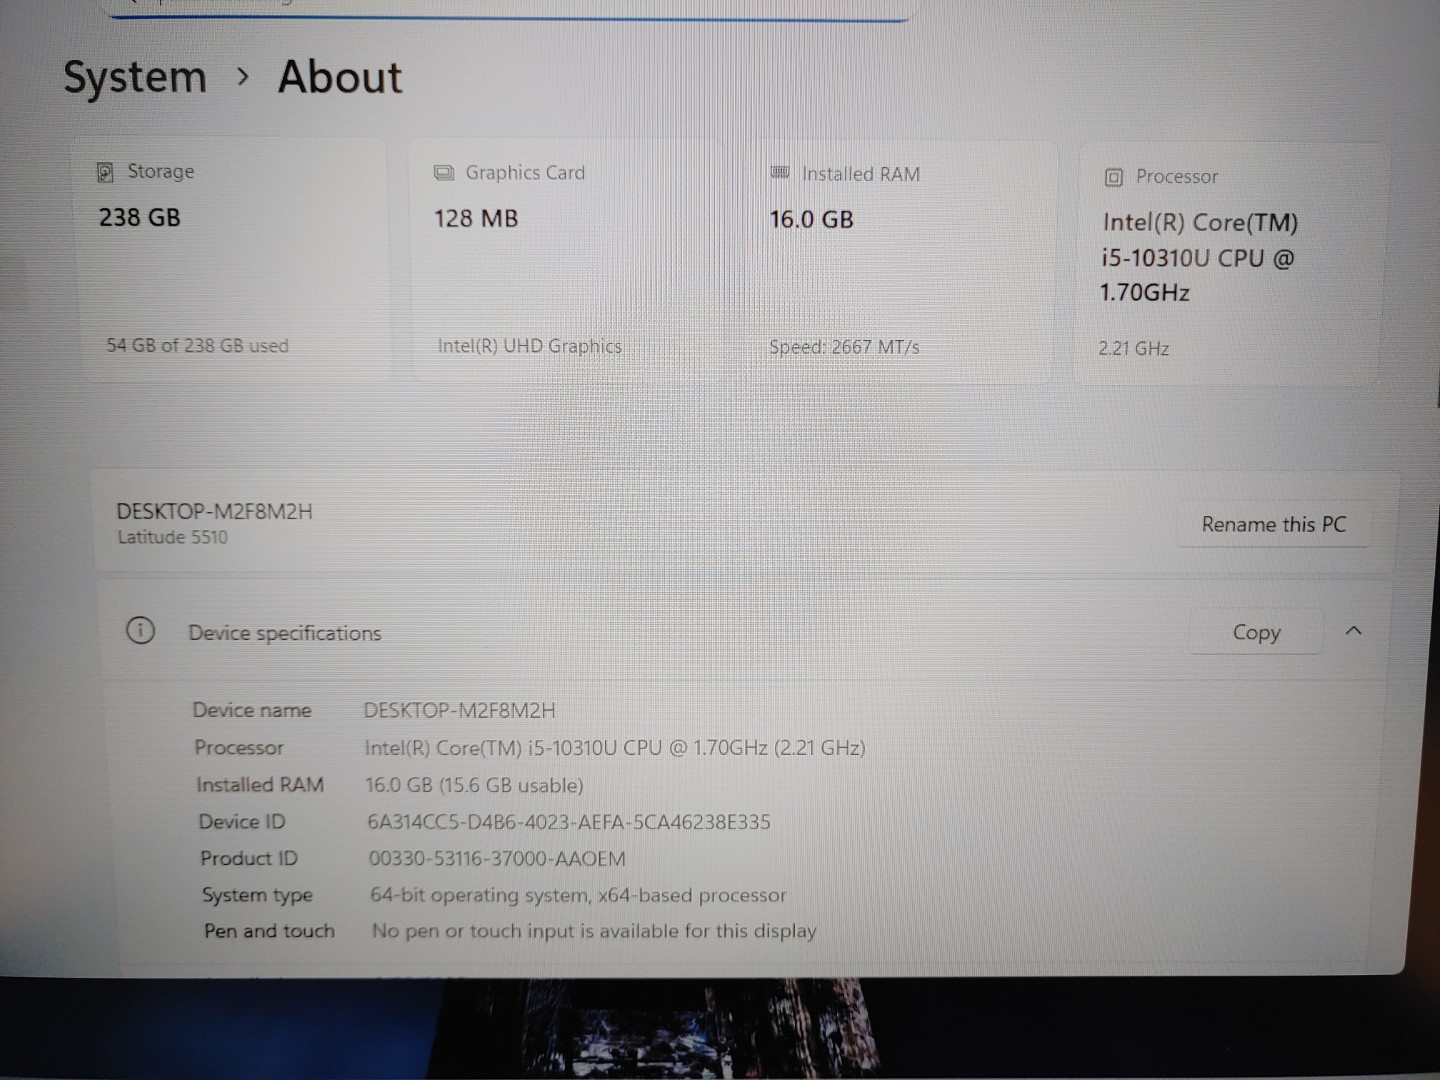The image size is (1440, 1080).
Task: Click the 54 GB of 238 GB used text
Action: (x=196, y=345)
